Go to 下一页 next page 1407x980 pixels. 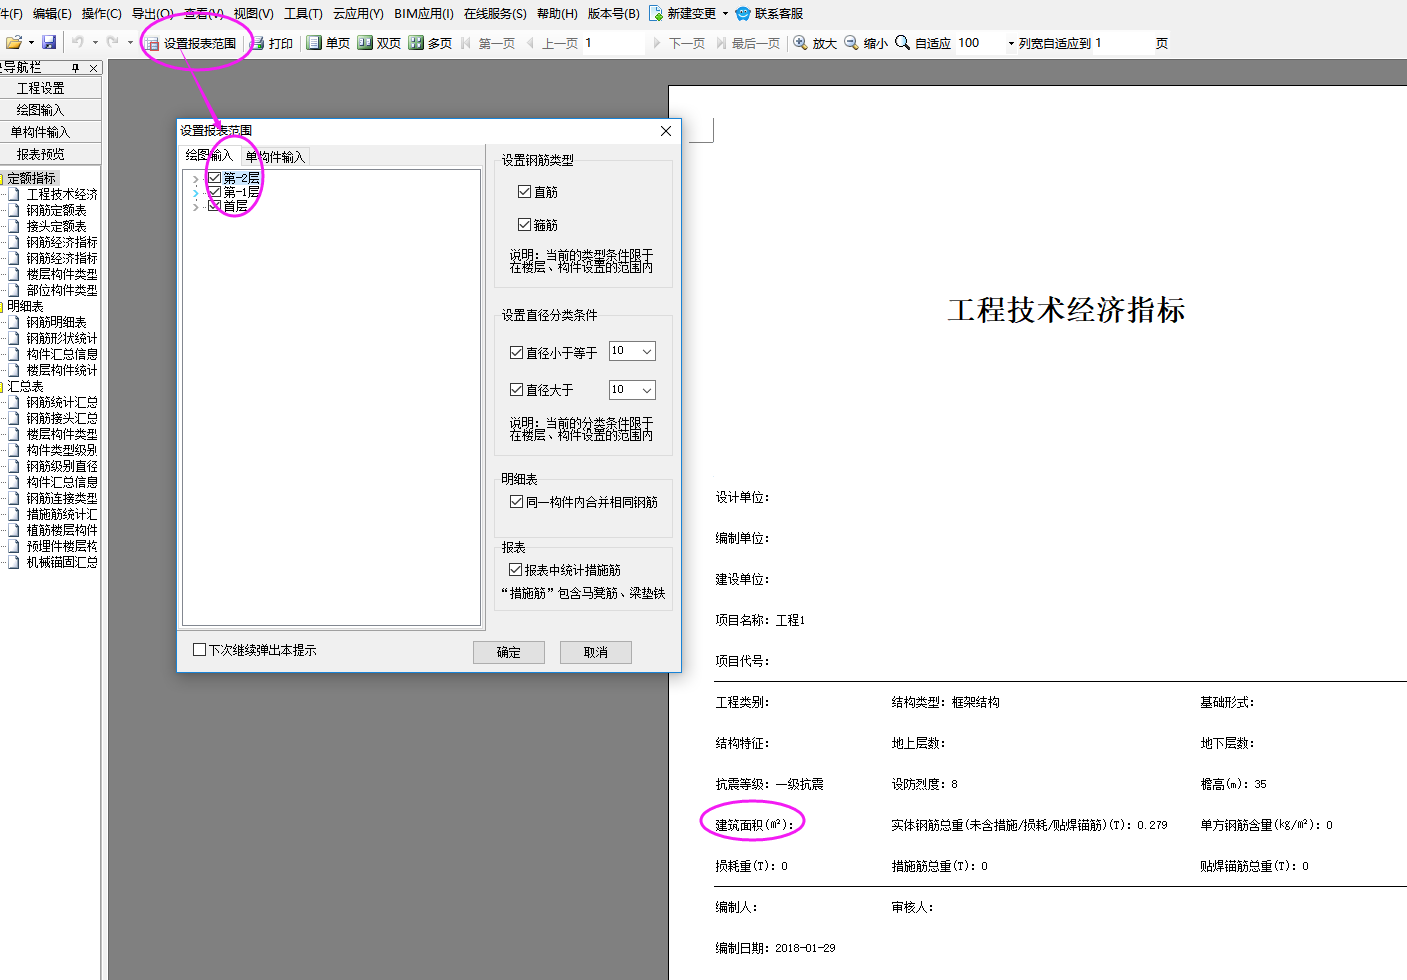click(x=679, y=43)
